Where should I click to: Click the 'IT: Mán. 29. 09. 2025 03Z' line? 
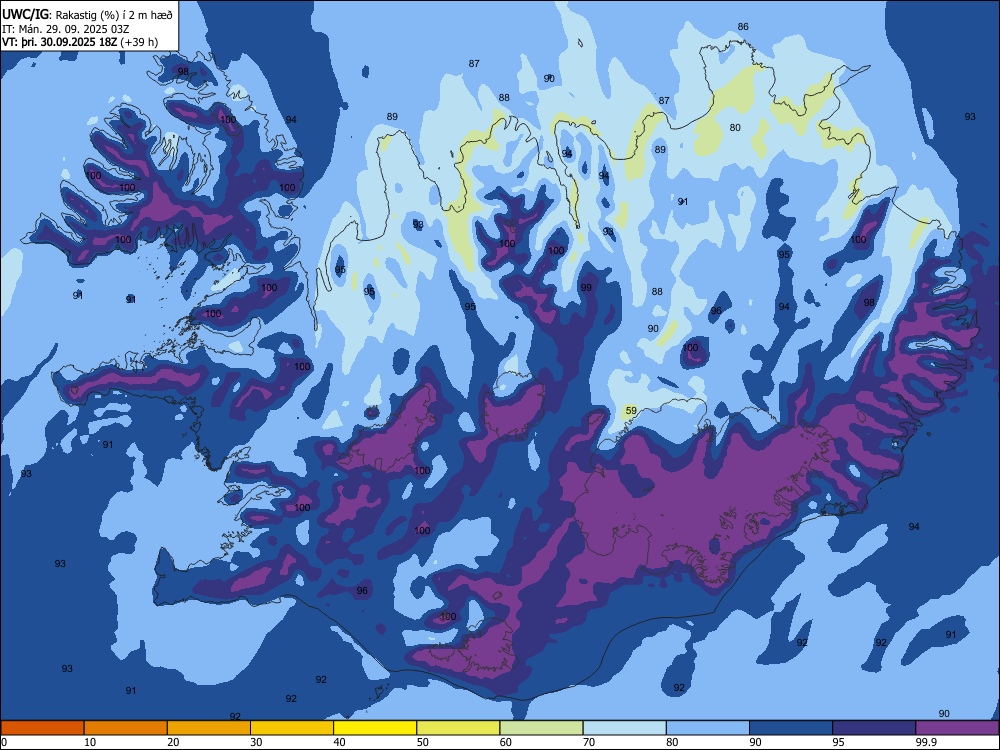pyautogui.click(x=65, y=29)
